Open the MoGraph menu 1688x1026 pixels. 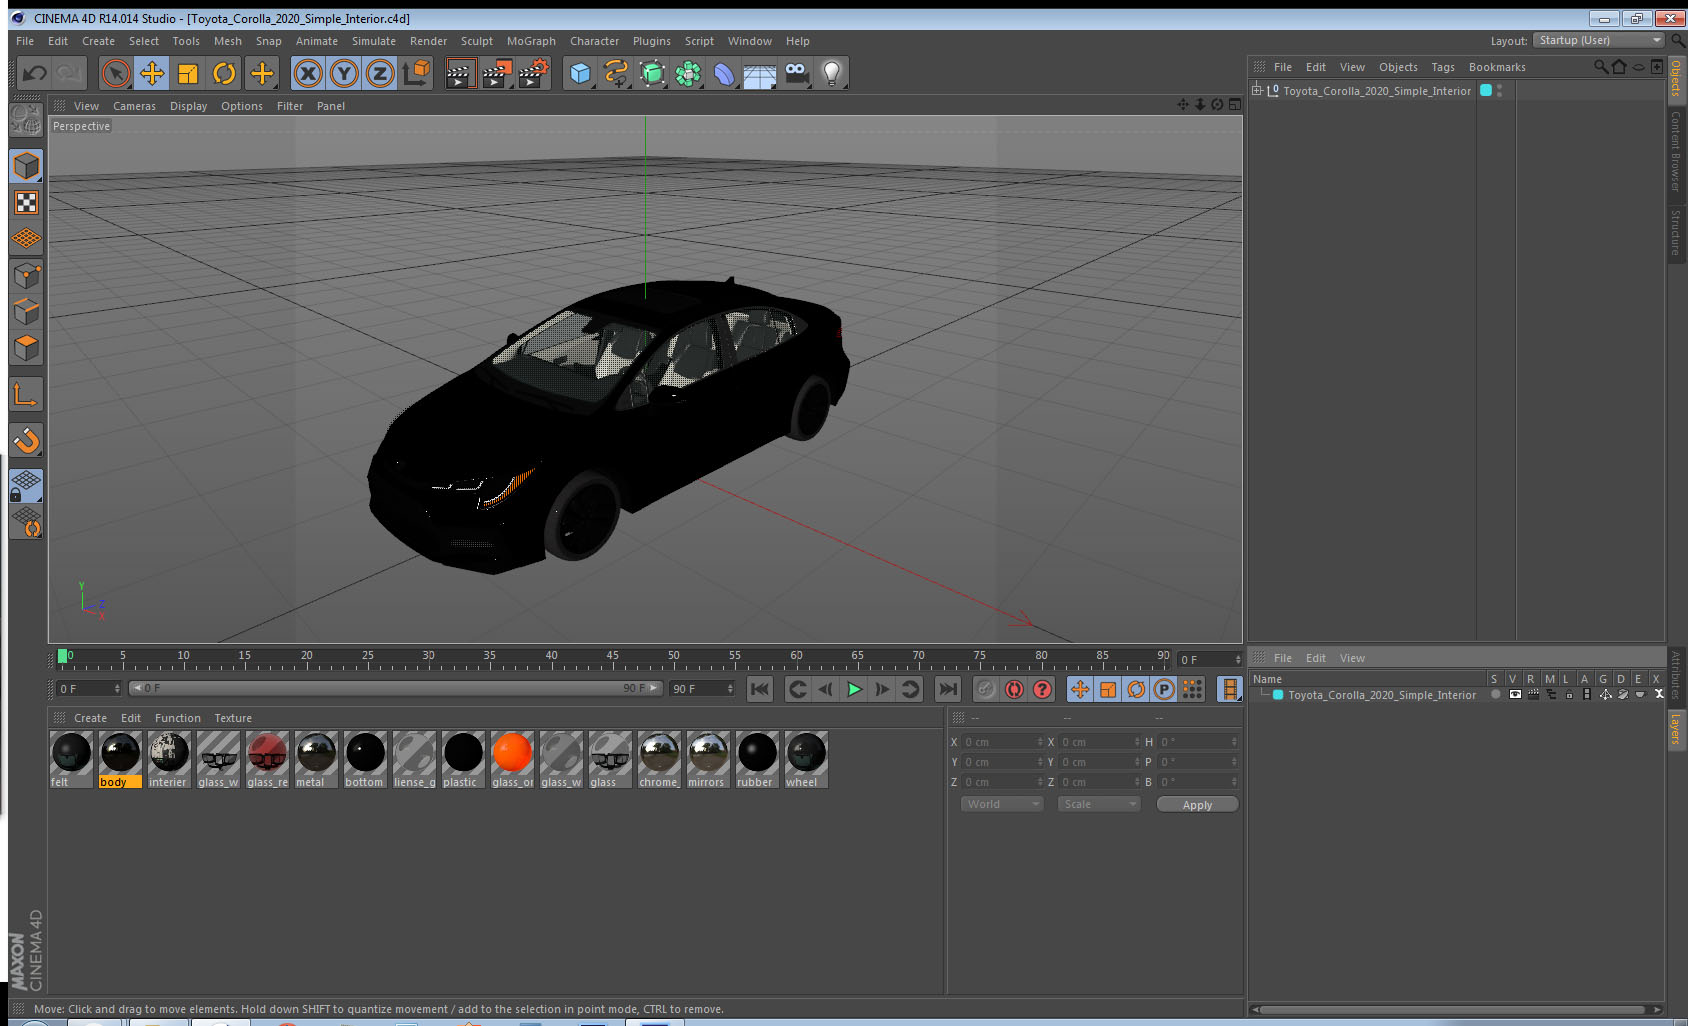pyautogui.click(x=531, y=41)
